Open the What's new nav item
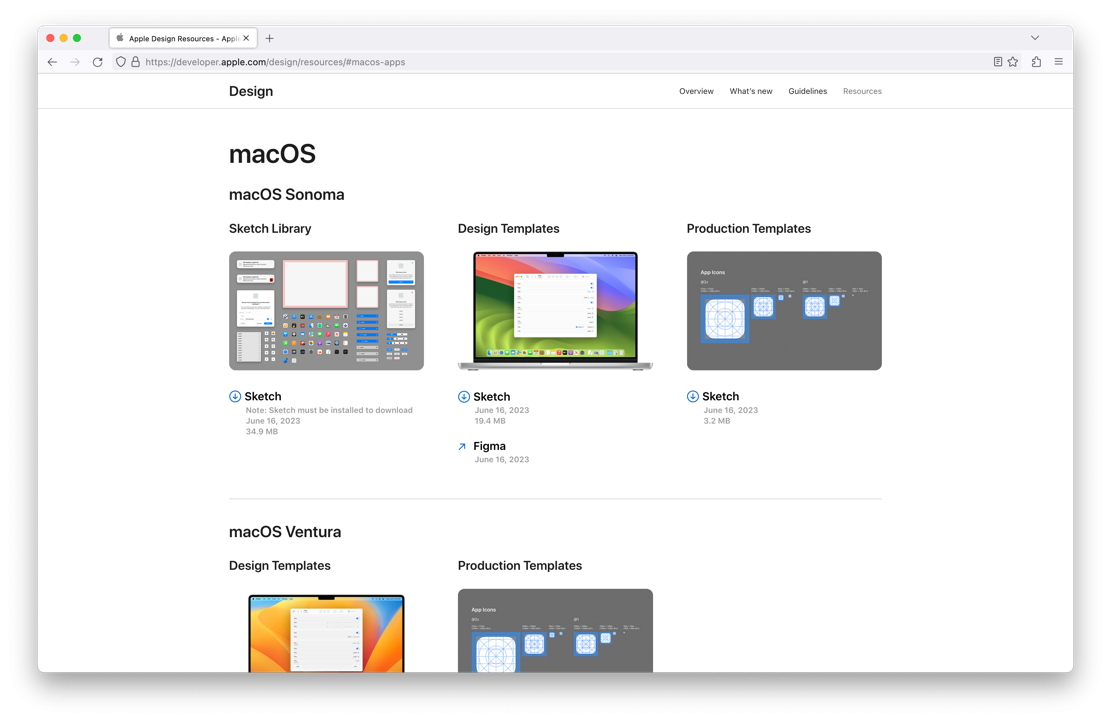Image resolution: width=1111 pixels, height=722 pixels. 750,91
